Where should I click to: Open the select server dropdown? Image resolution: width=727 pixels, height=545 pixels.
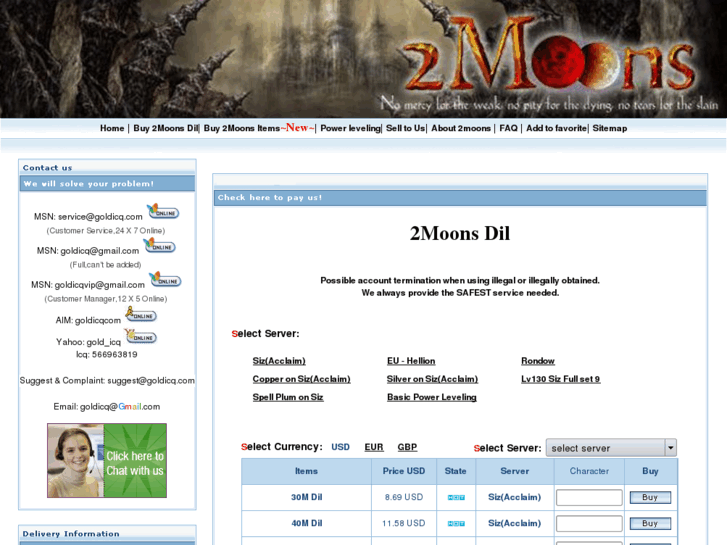(x=611, y=448)
